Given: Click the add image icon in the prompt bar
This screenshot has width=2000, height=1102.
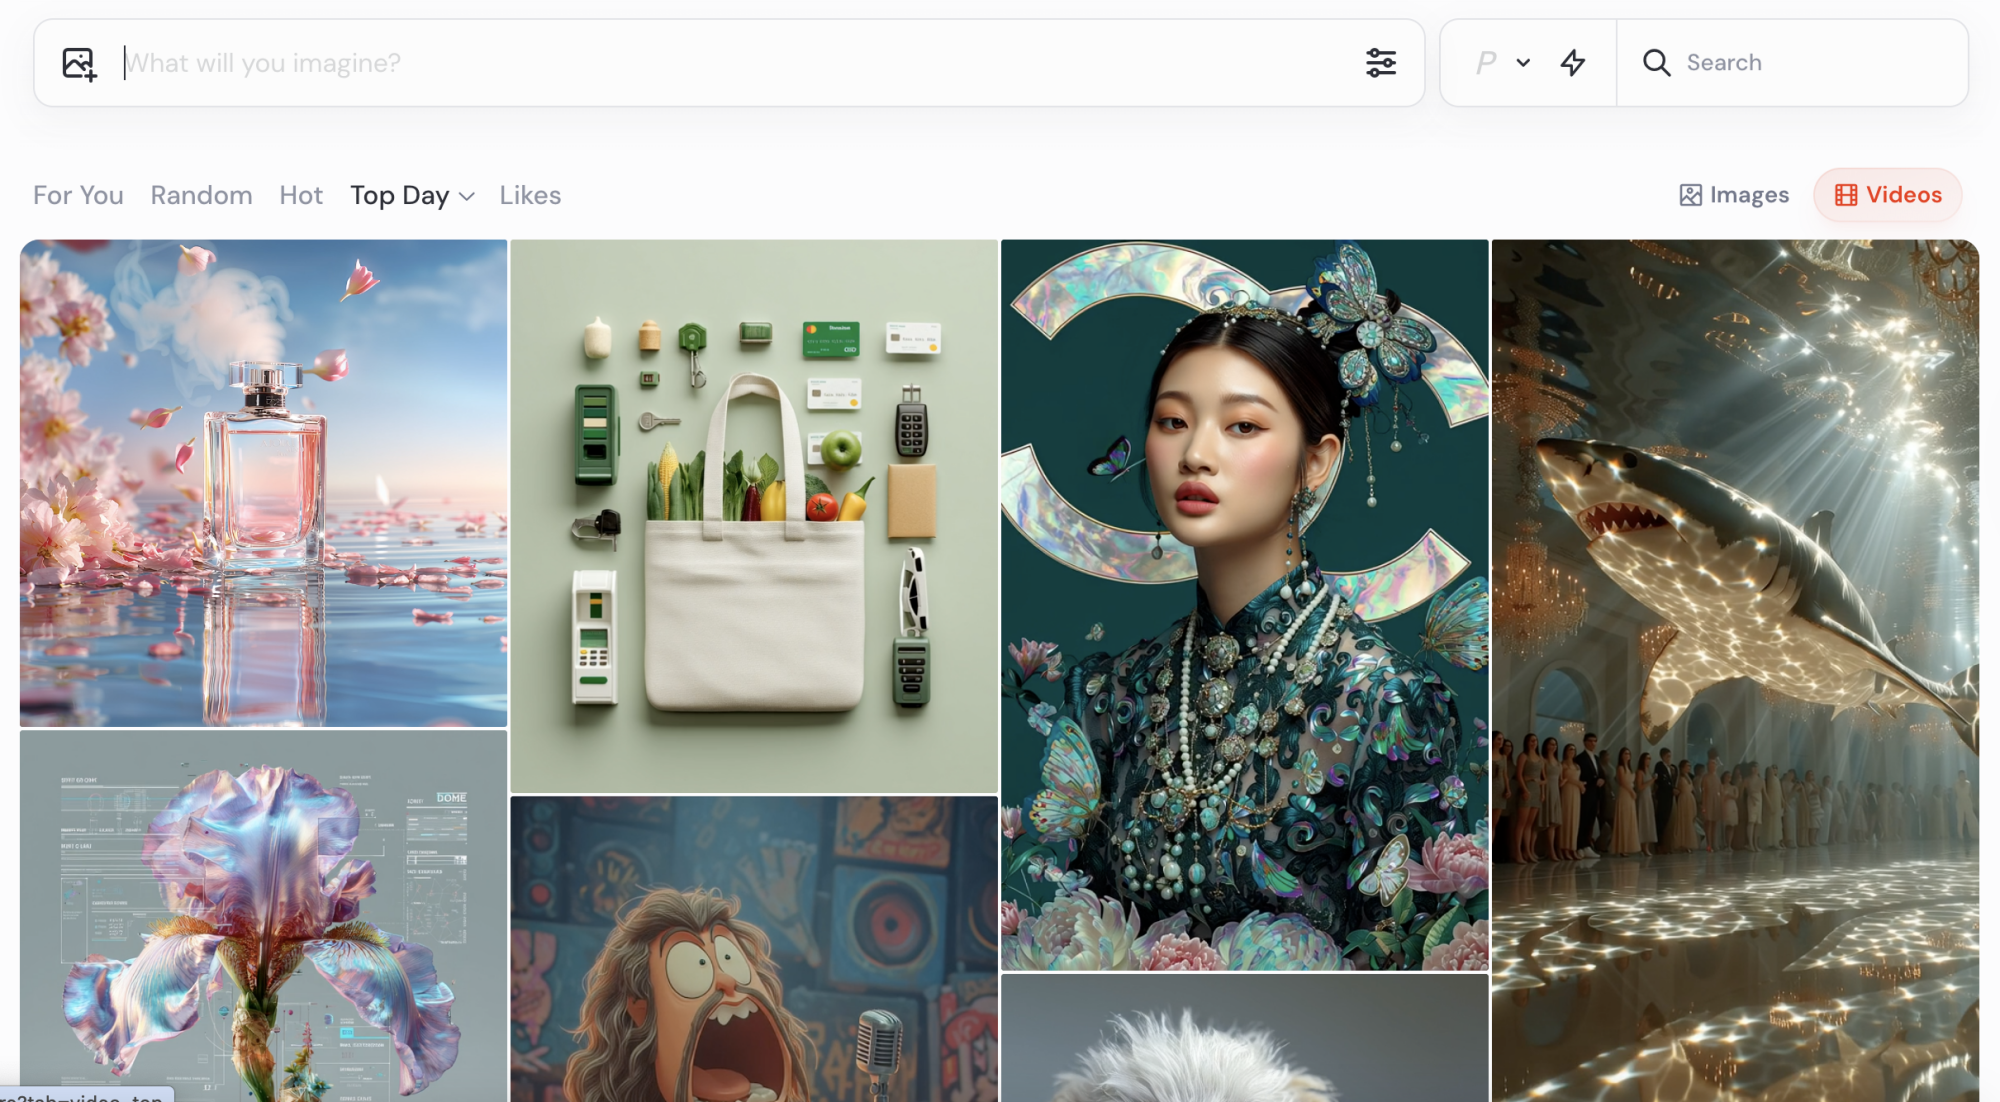Looking at the screenshot, I should point(80,62).
